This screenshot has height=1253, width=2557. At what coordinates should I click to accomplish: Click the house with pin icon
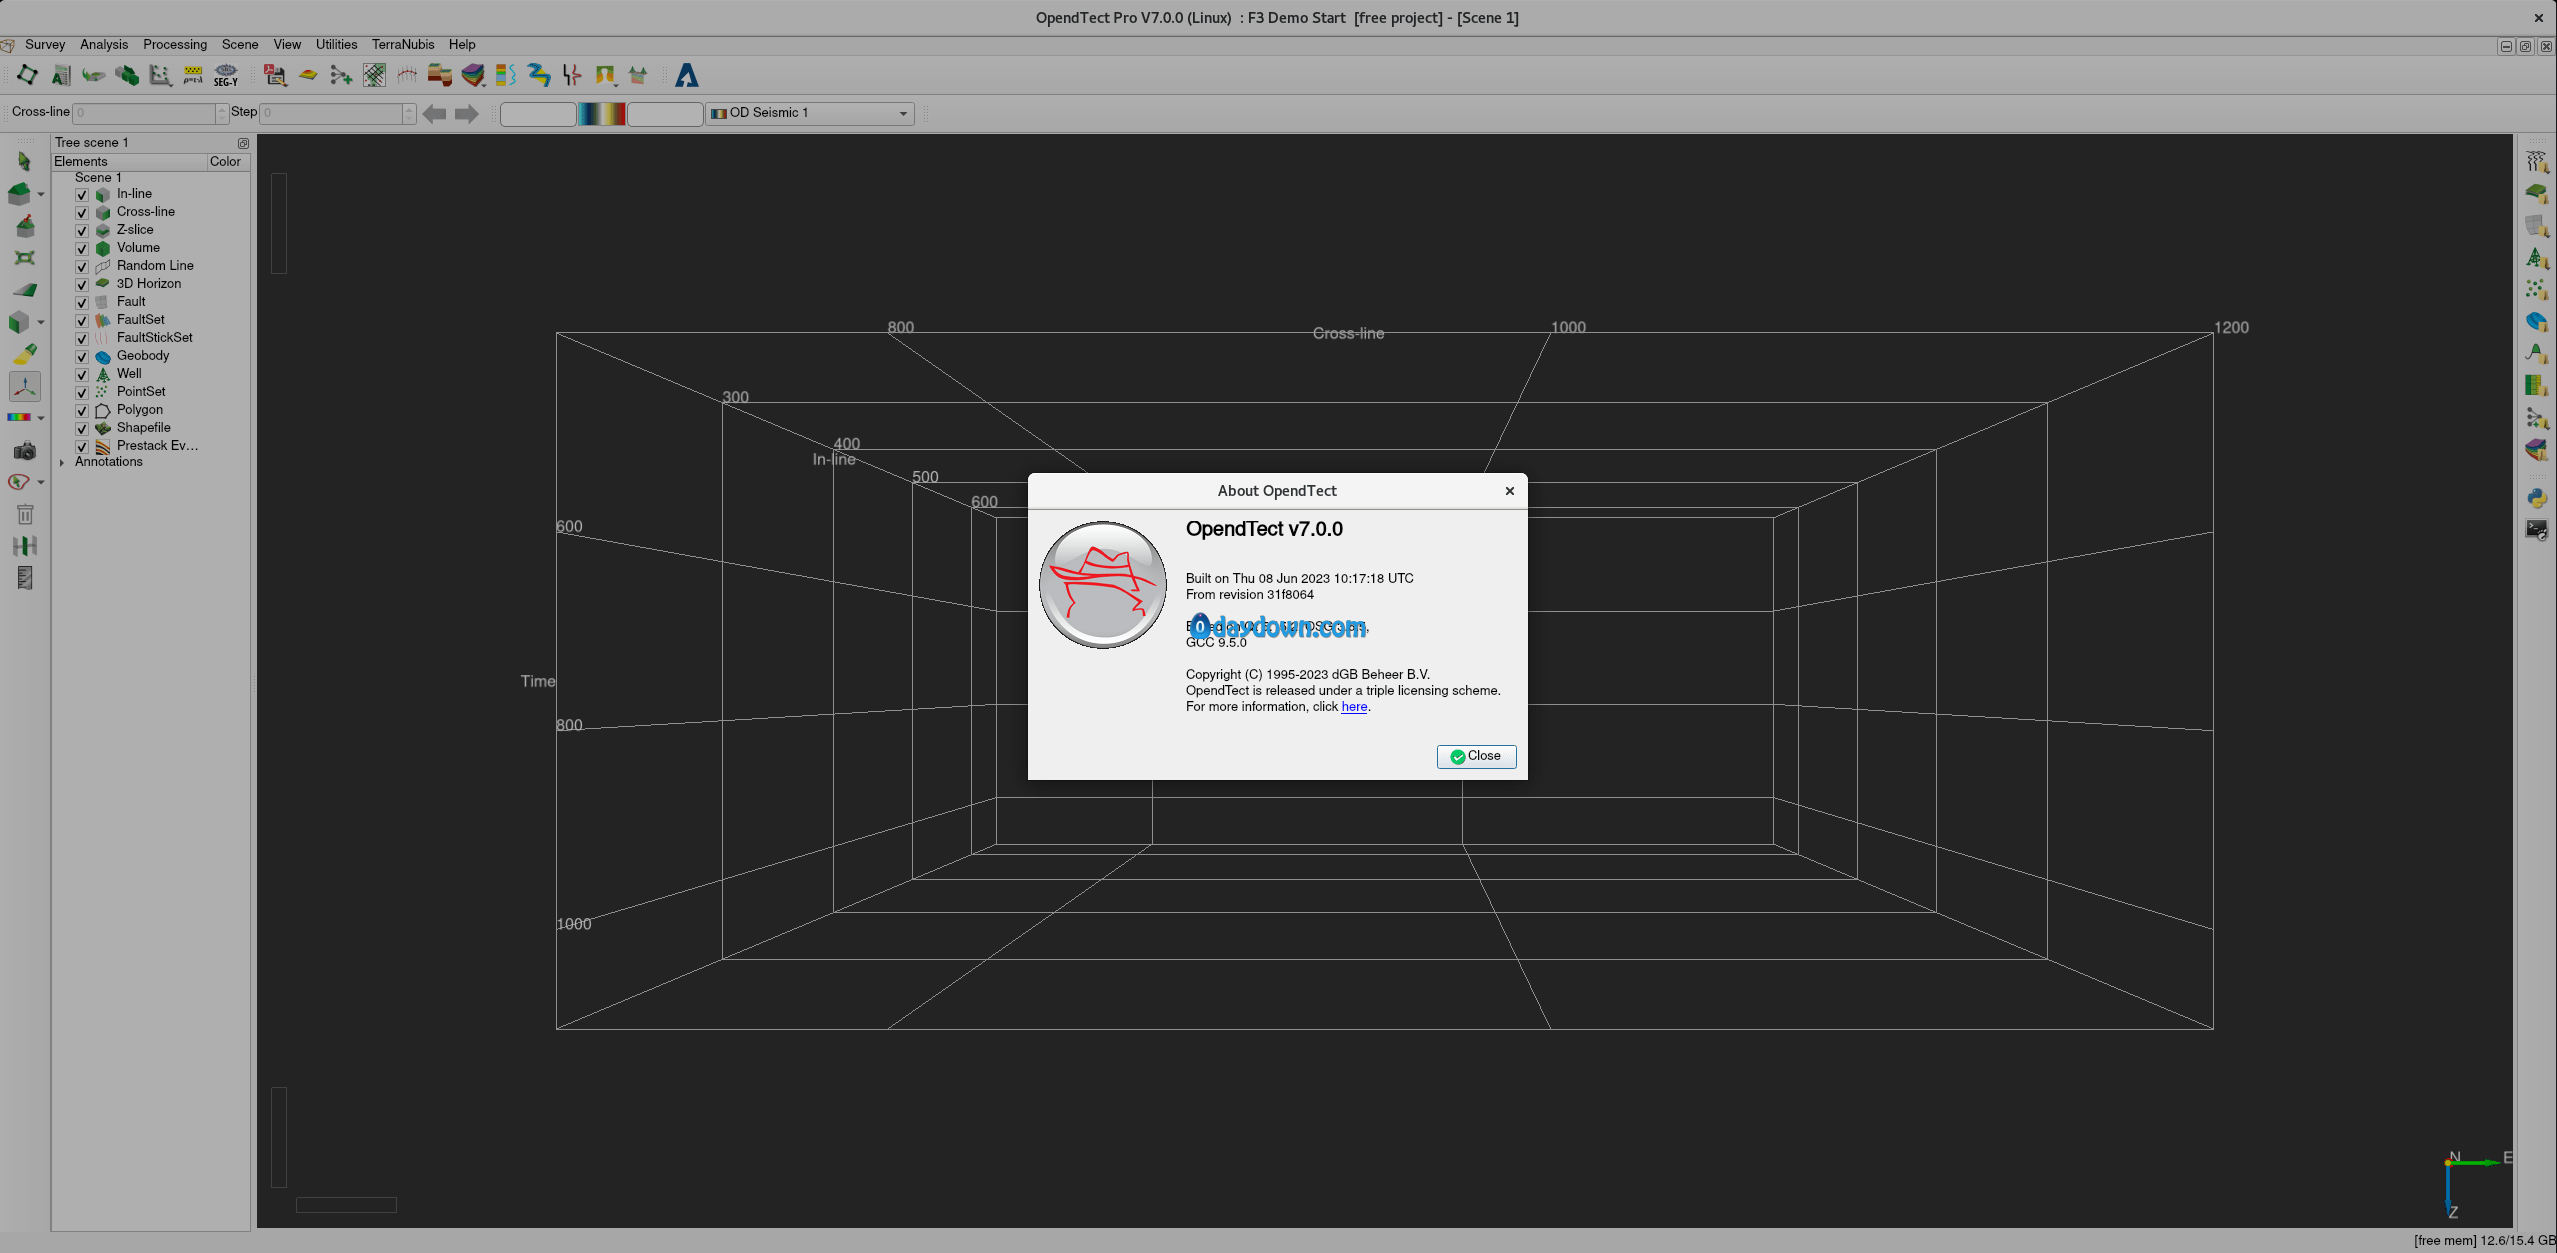[x=25, y=225]
